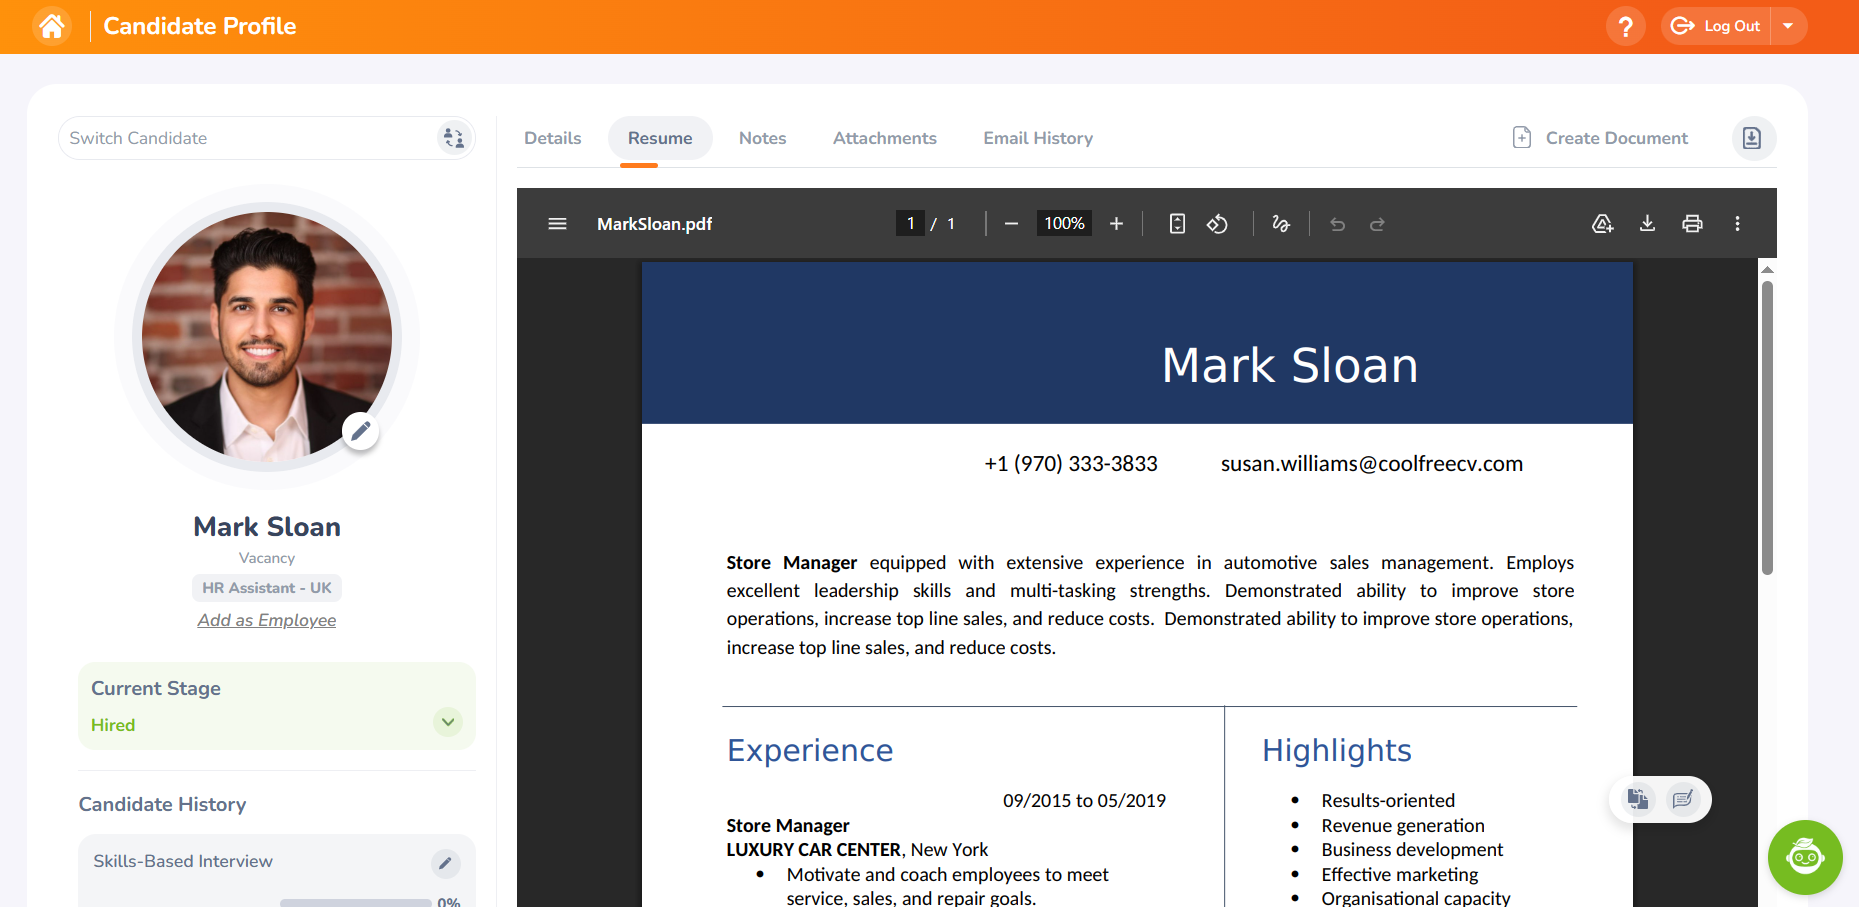Open the Email History tab

tap(1037, 138)
